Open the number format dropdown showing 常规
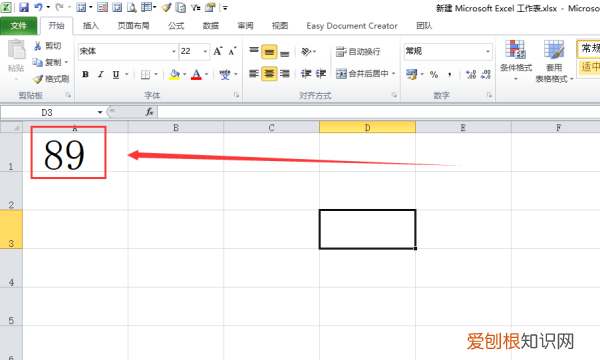 pyautogui.click(x=488, y=51)
